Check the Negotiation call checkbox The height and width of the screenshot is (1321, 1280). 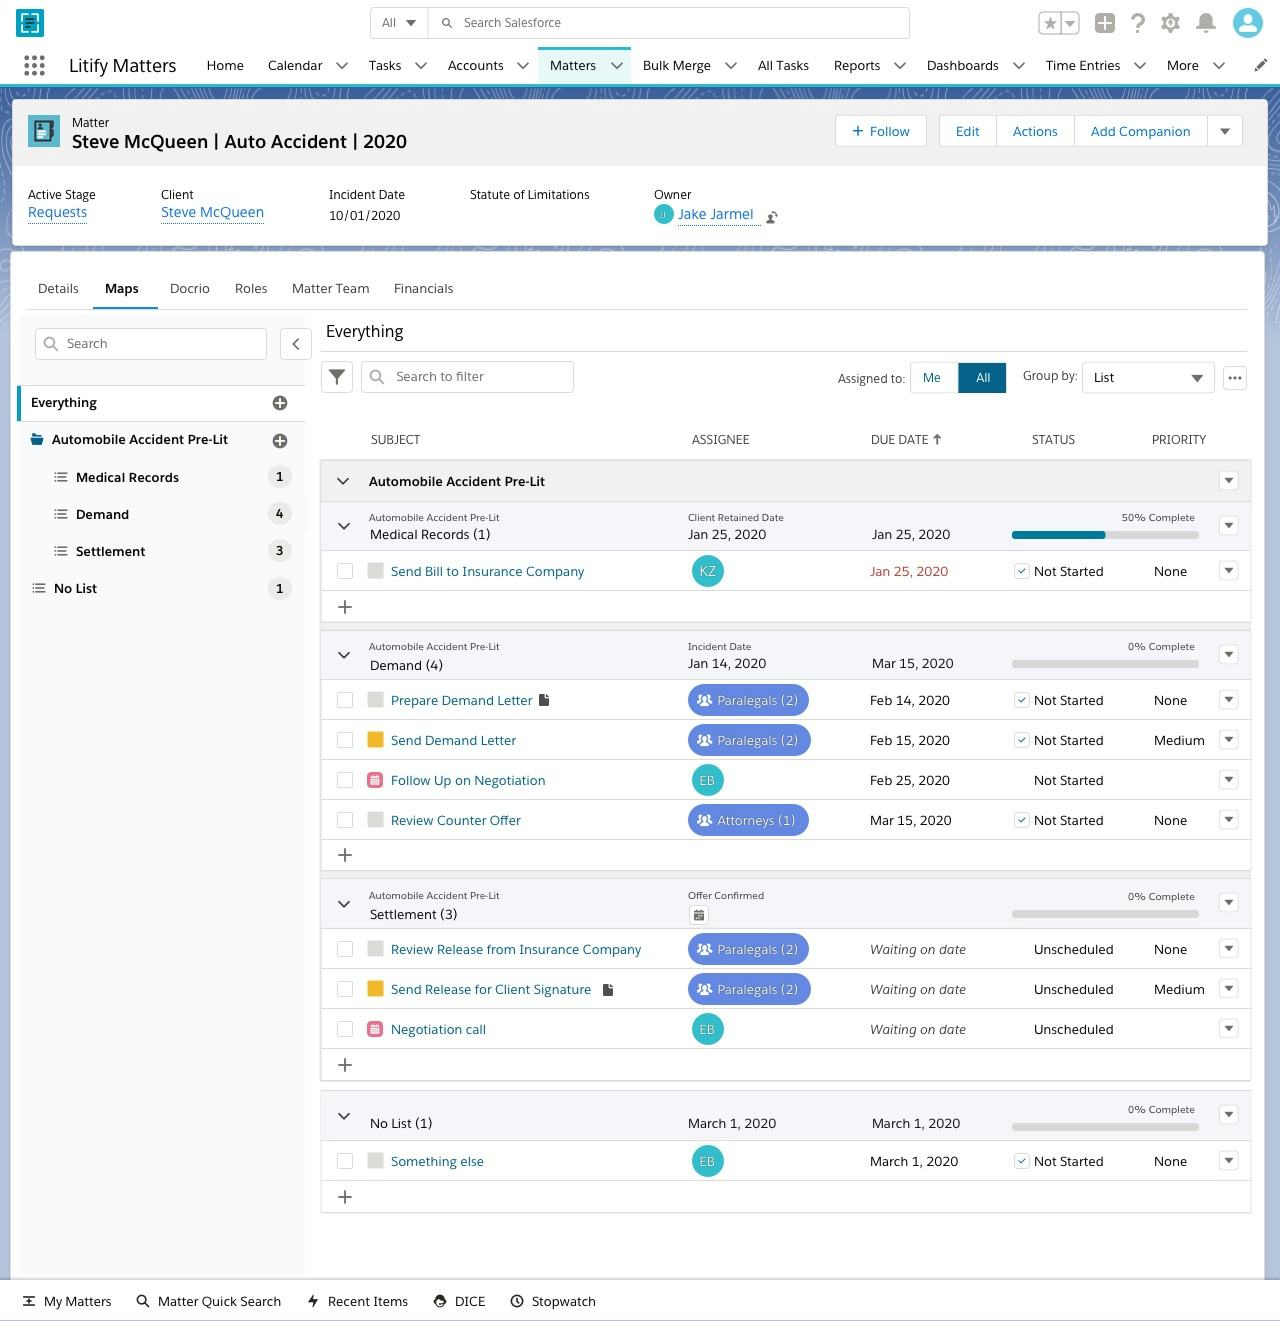point(345,1029)
